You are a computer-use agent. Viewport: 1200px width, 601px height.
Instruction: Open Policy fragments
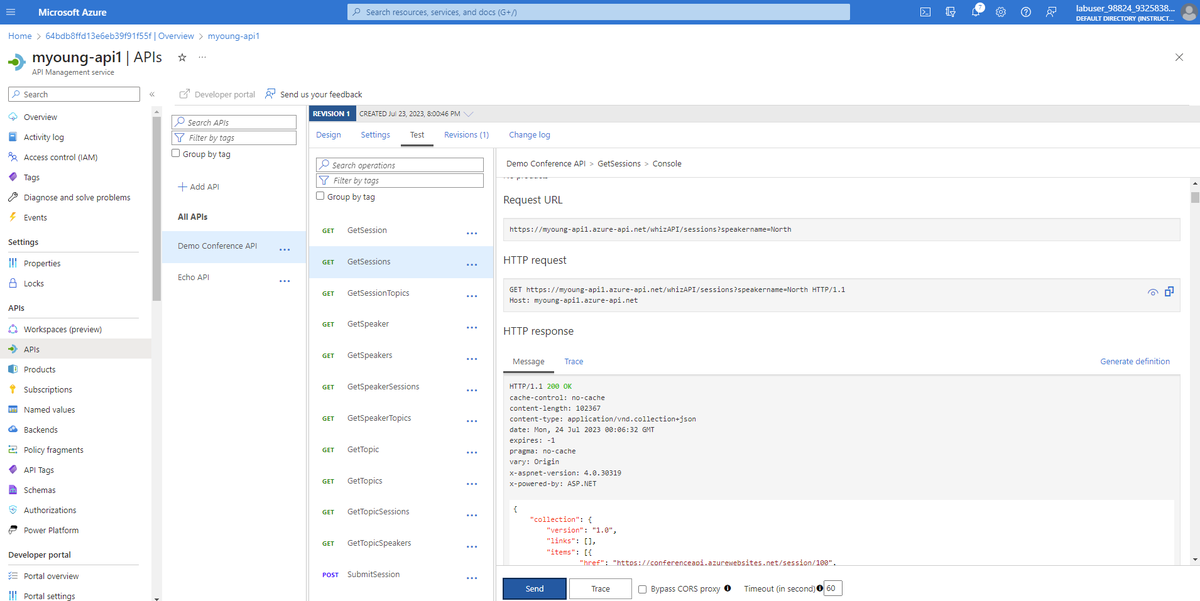click(x=53, y=450)
